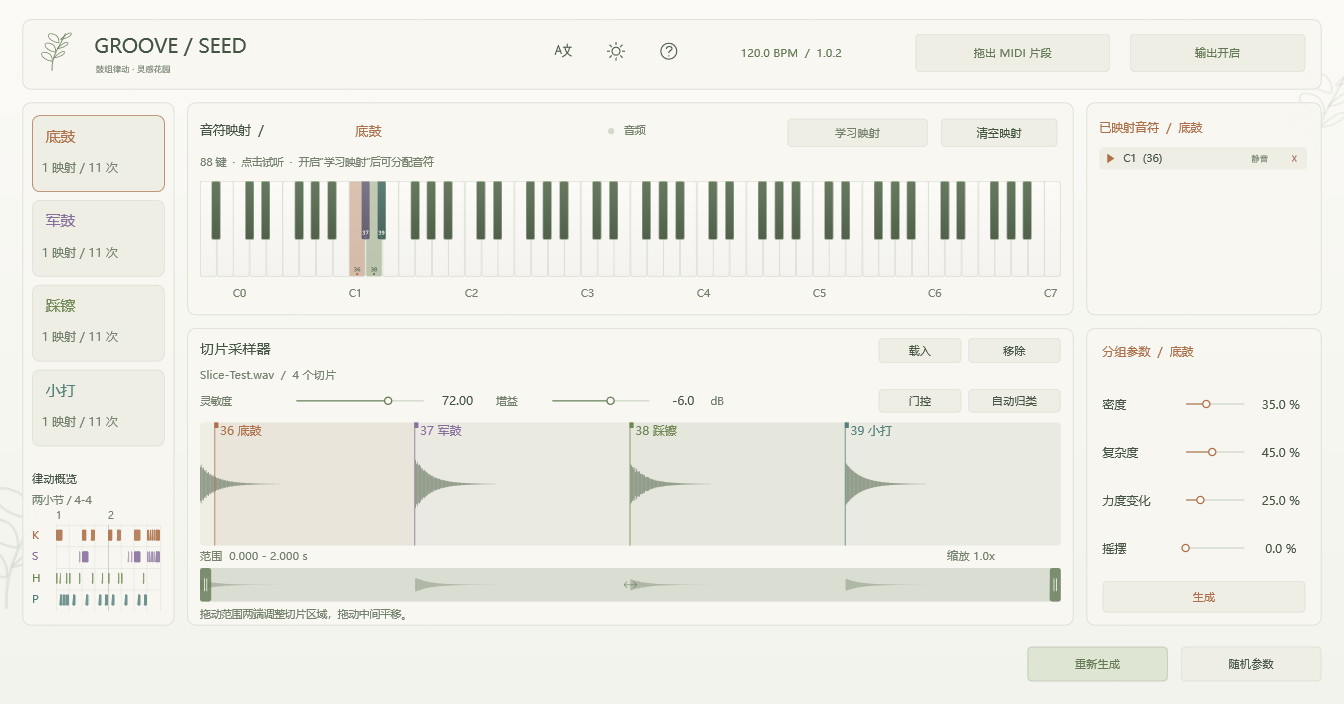Click the -6.0 gain value
Image resolution: width=1344 pixels, height=704 pixels.
(x=683, y=401)
